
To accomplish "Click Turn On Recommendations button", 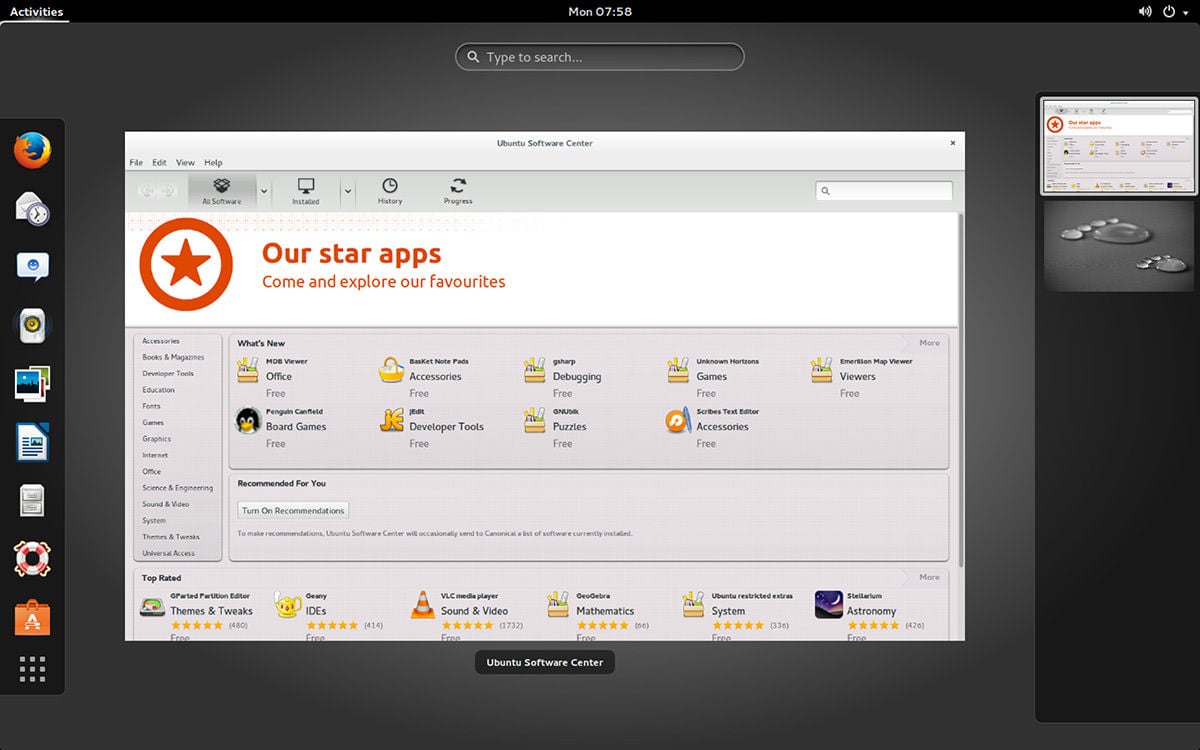I will pos(293,510).
